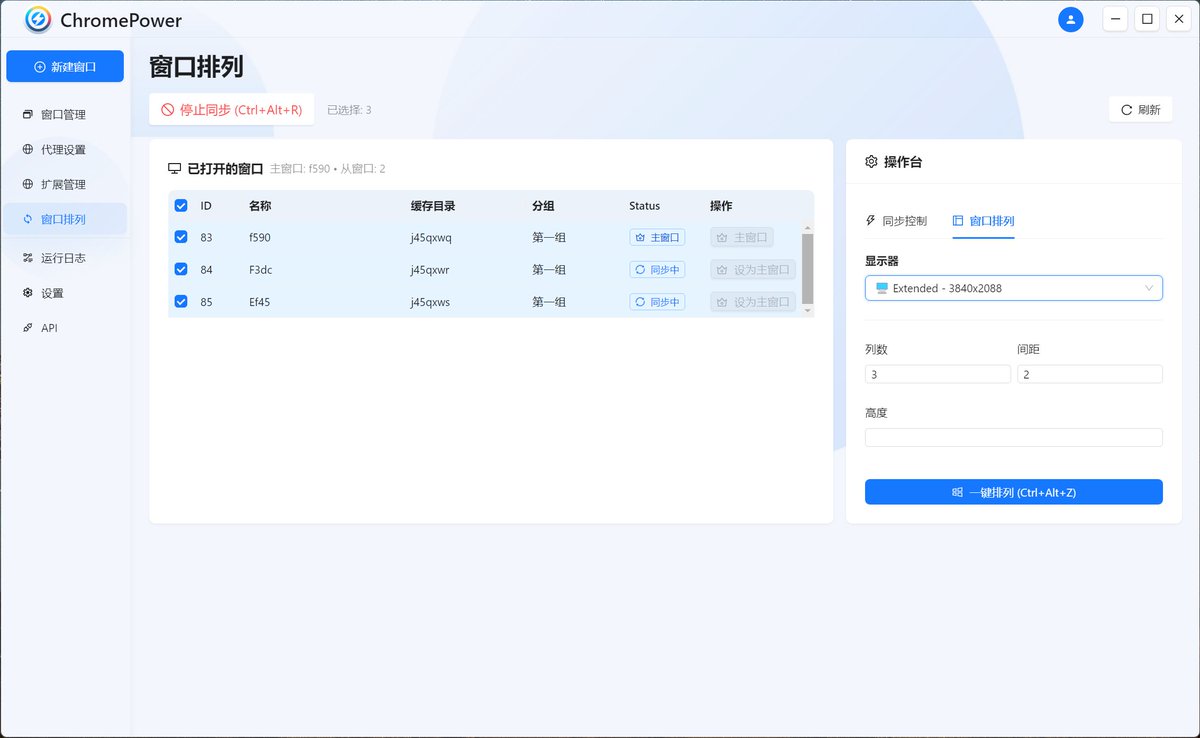Click the 主窗口 status badge of f590
Image resolution: width=1200 pixels, height=738 pixels.
tap(657, 238)
